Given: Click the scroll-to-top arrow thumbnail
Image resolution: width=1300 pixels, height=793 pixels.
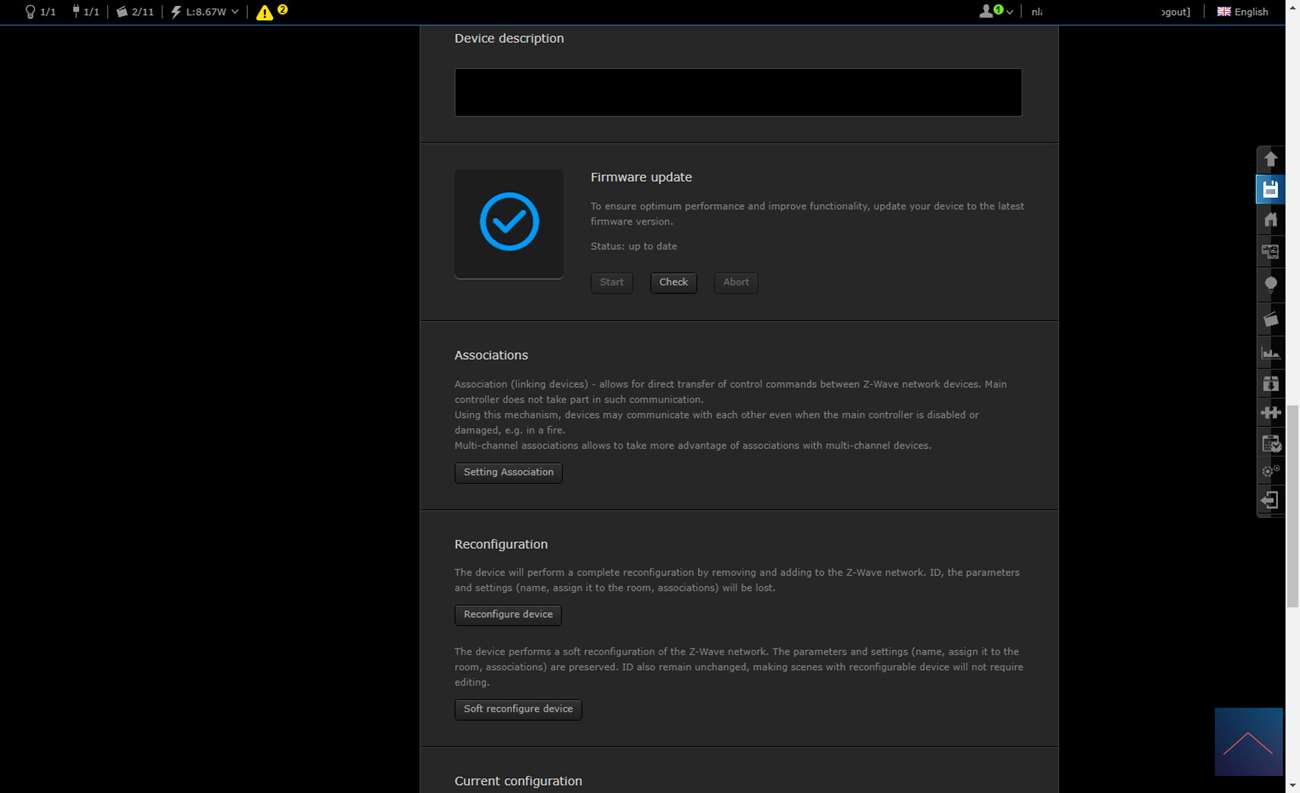Looking at the screenshot, I should [x=1248, y=742].
